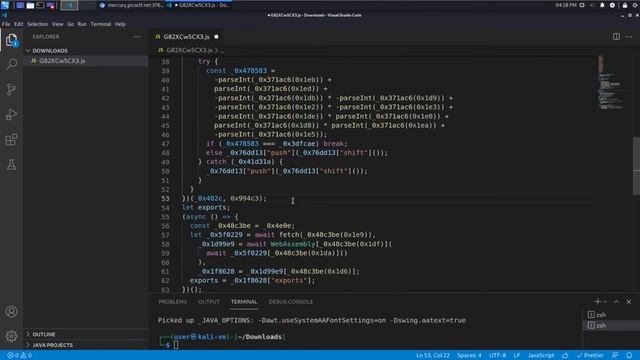This screenshot has width=640, height=360.
Task: Click the G82XCwSCX3.js breadcrumb
Action: (x=189, y=50)
